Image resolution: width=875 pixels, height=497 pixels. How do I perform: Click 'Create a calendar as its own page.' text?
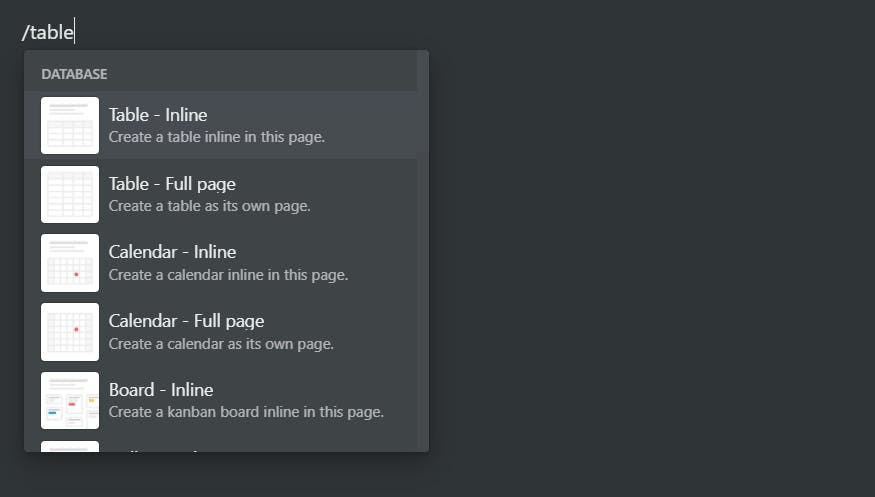coord(221,344)
